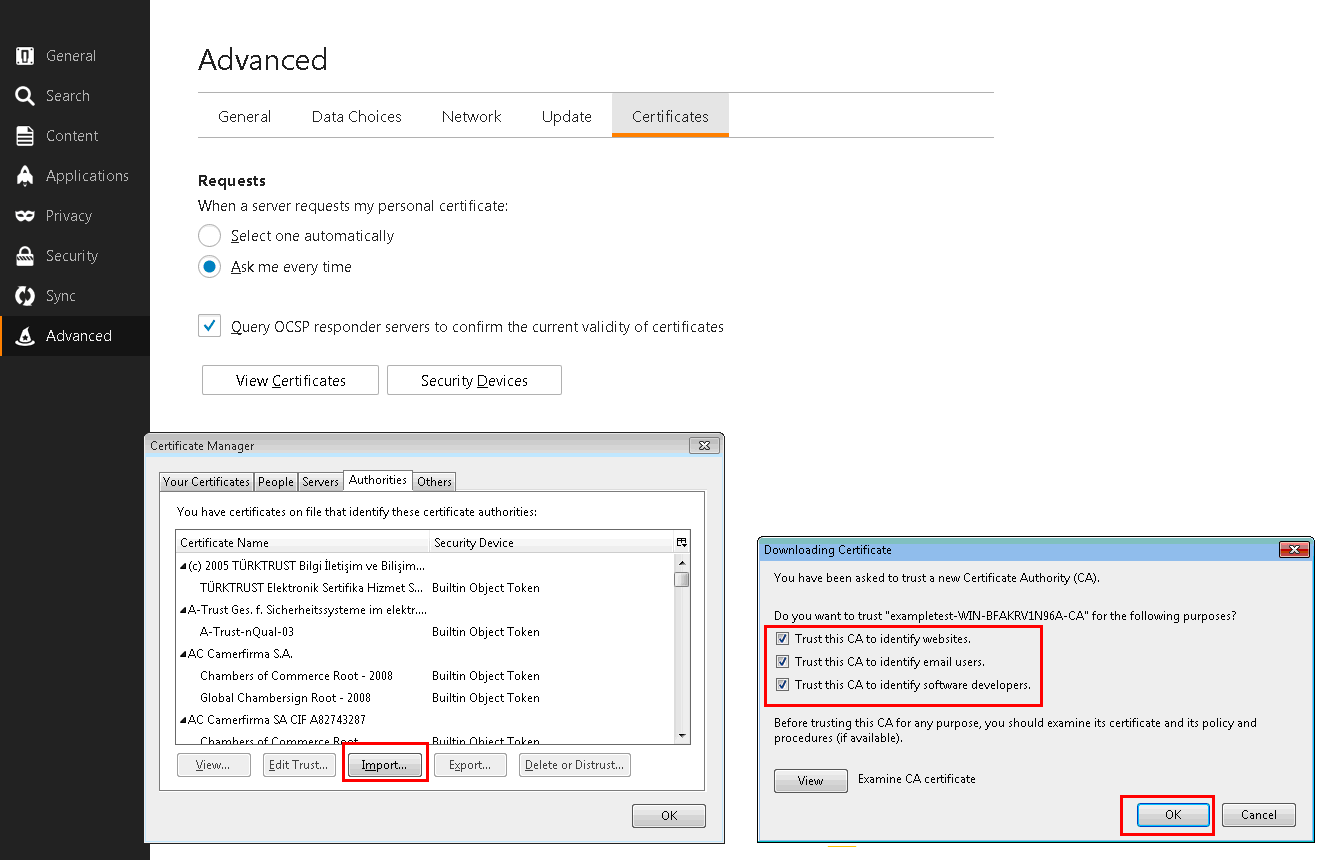1332x860 pixels.
Task: Collapse the AC Camerfirma S.A. group
Action: click(x=183, y=654)
